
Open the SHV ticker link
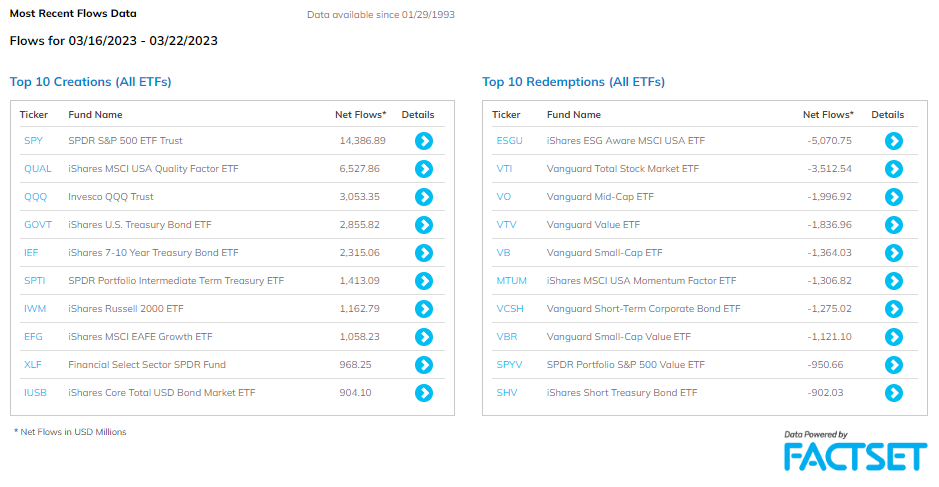click(x=507, y=393)
